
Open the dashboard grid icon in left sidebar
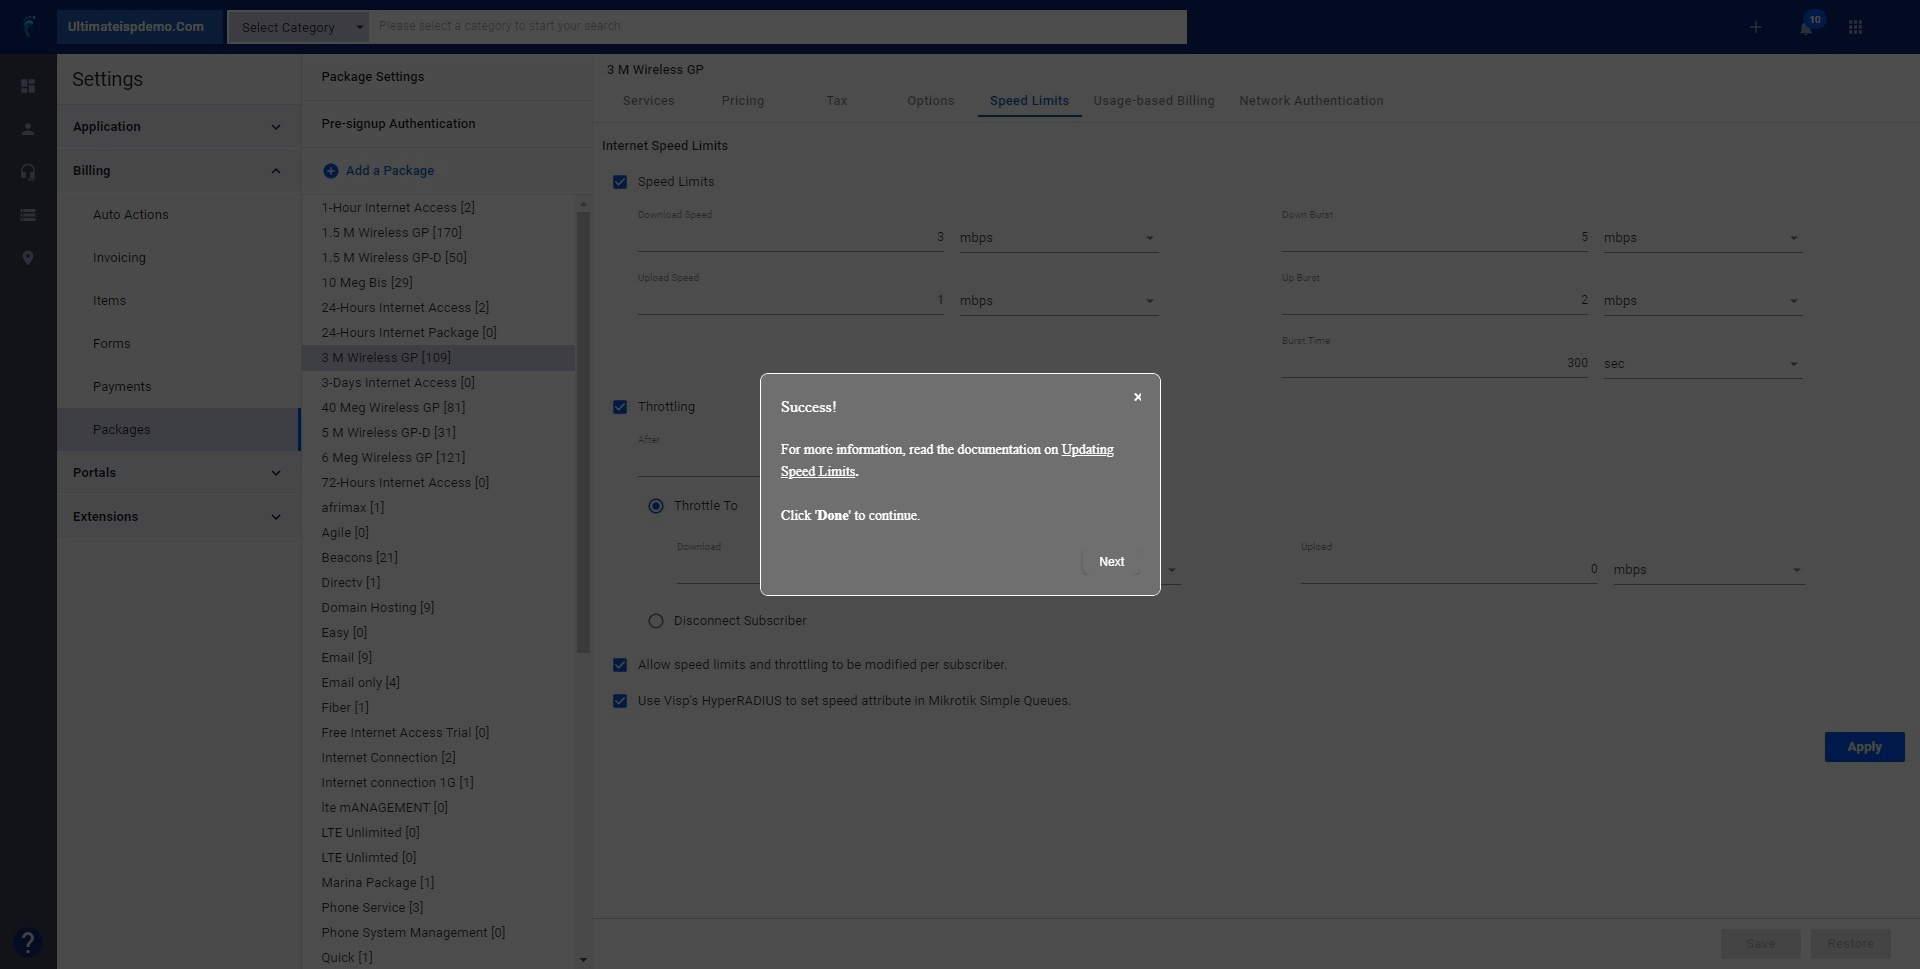(x=28, y=86)
